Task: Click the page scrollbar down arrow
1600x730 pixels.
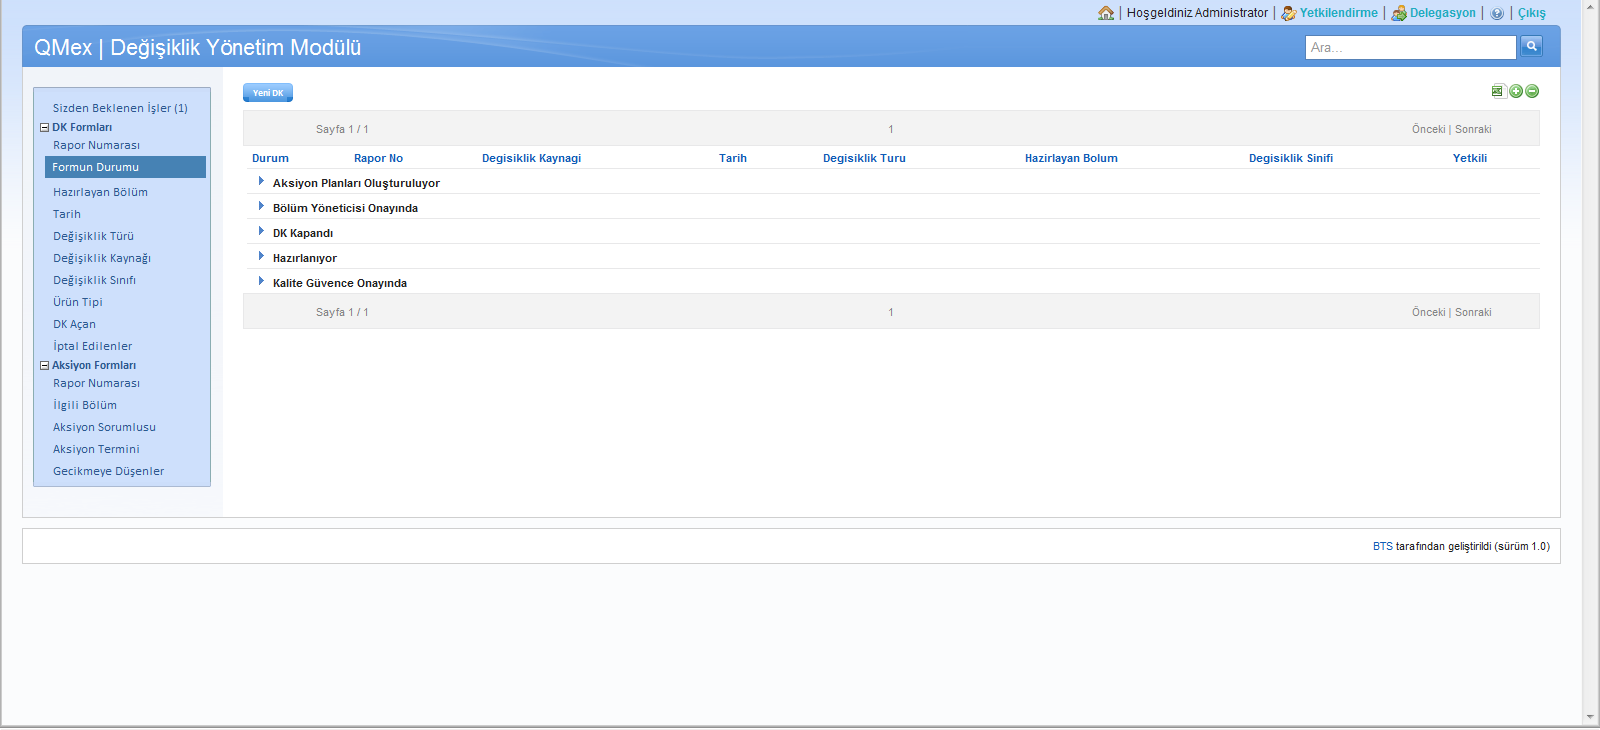Action: [1591, 717]
